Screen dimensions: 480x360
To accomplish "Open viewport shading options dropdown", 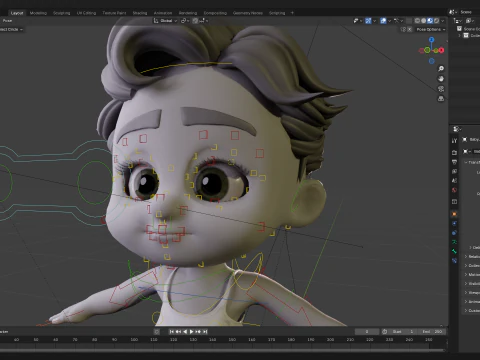I will (x=443, y=21).
